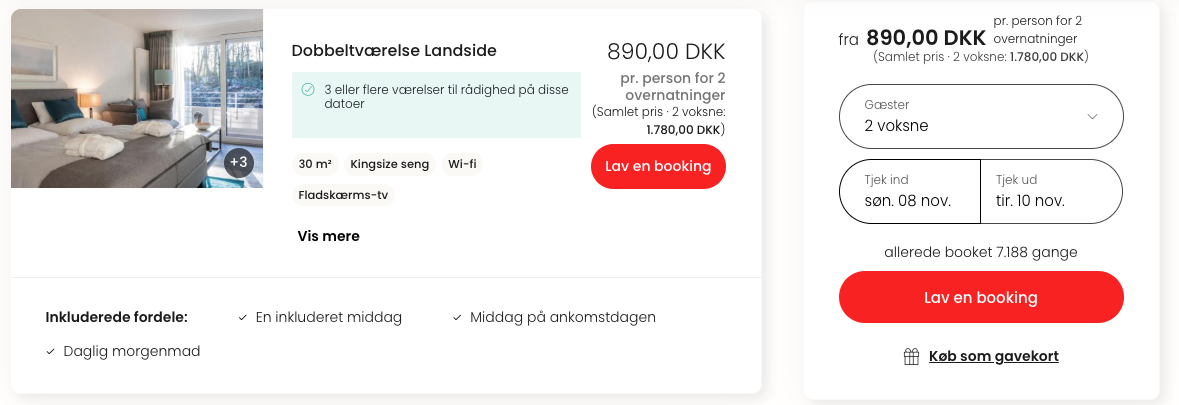The height and width of the screenshot is (405, 1179).
Task: Click the Fladskærms-tv amenity tag
Action: (343, 195)
